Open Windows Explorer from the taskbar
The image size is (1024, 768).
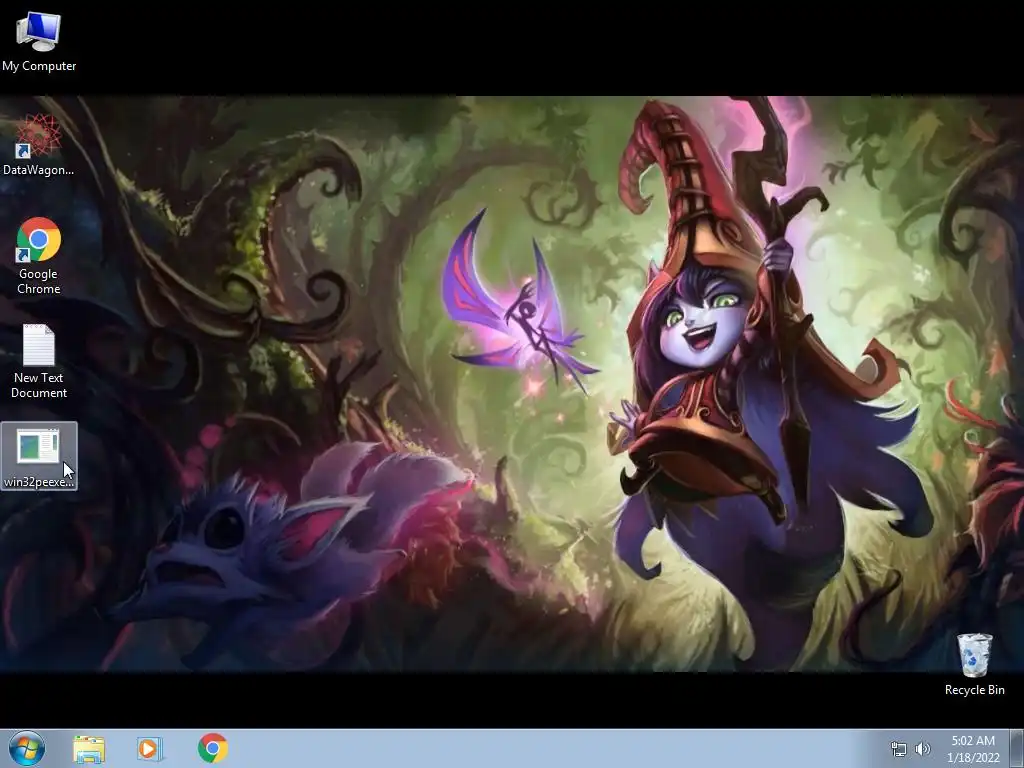click(x=89, y=749)
